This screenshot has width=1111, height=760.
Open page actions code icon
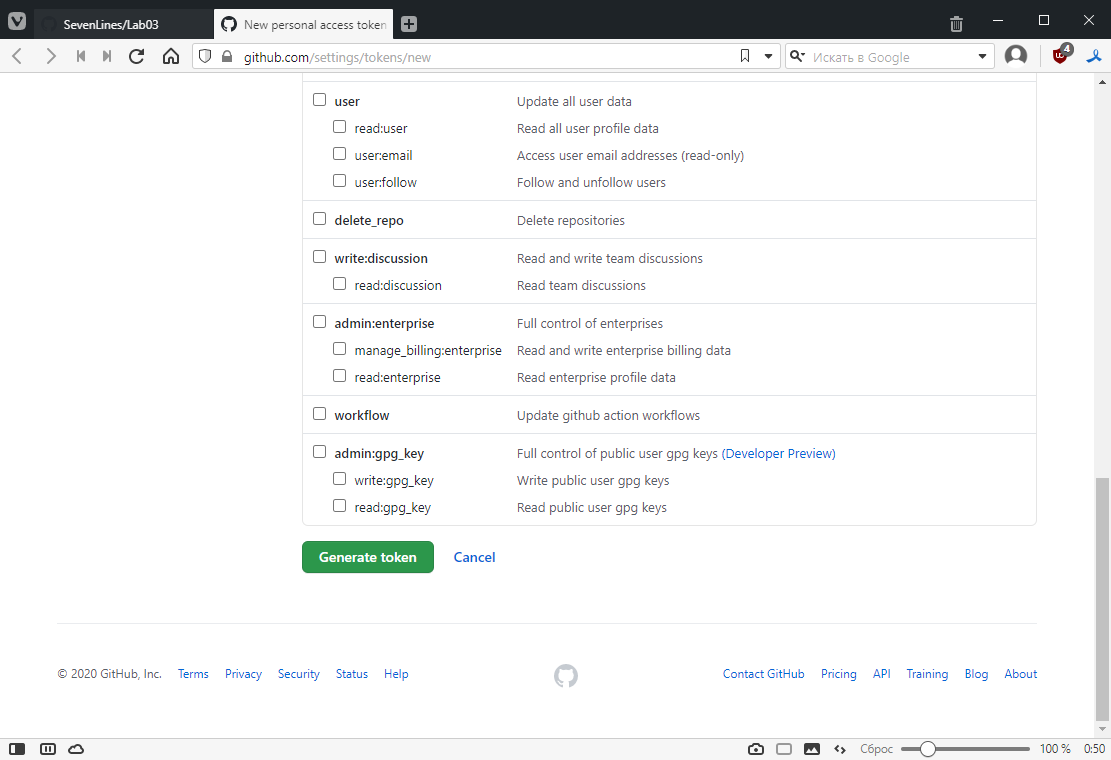840,749
